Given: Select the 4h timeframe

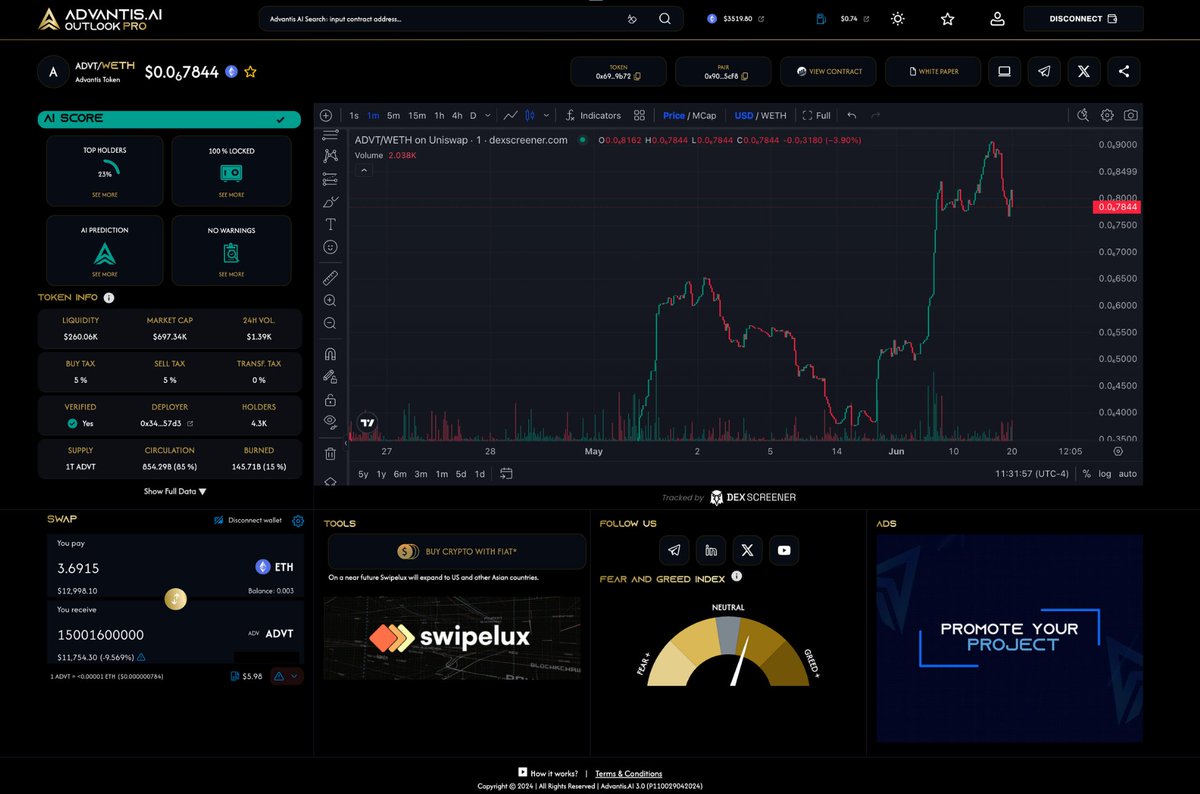Looking at the screenshot, I should pos(457,115).
